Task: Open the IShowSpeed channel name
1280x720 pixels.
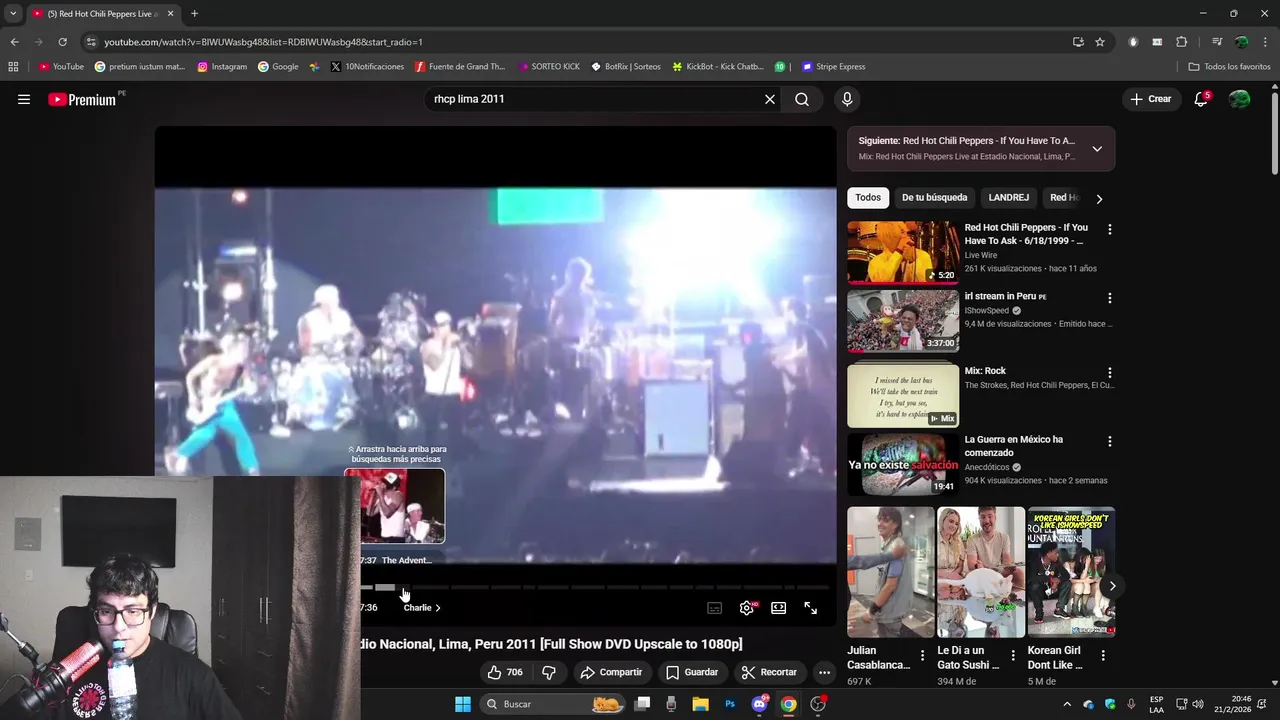Action: tap(987, 311)
